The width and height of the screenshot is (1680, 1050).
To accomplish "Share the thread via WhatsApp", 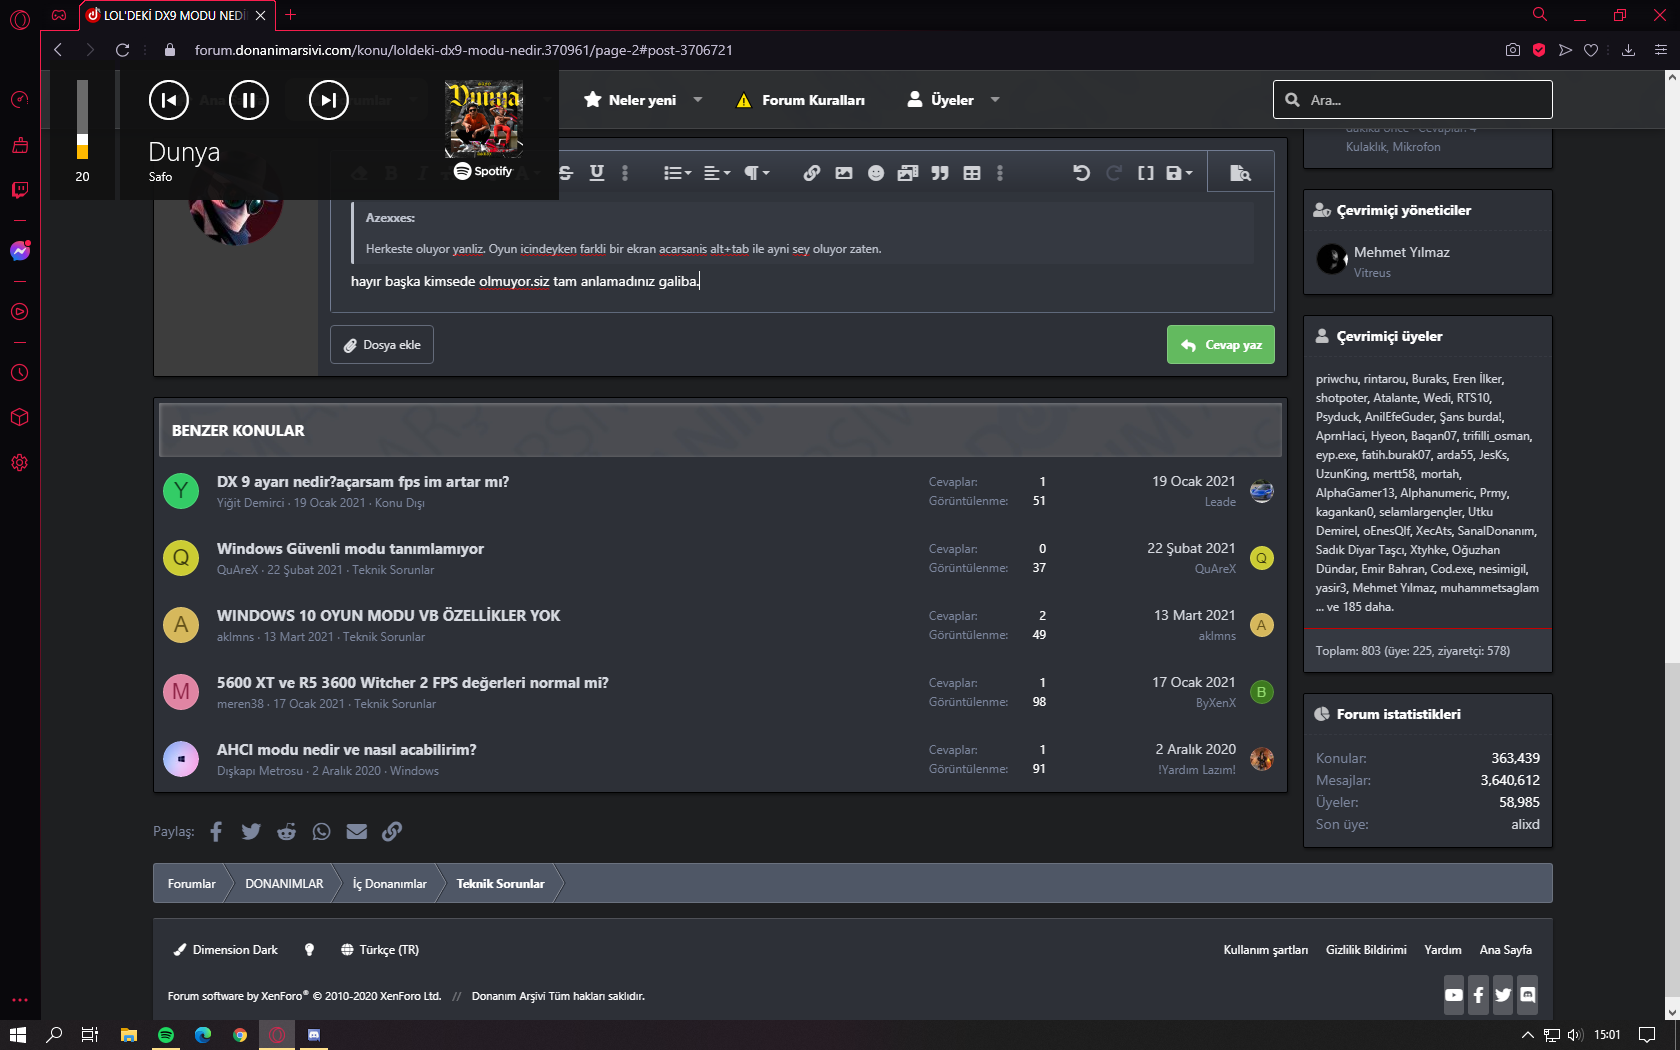I will pyautogui.click(x=321, y=832).
